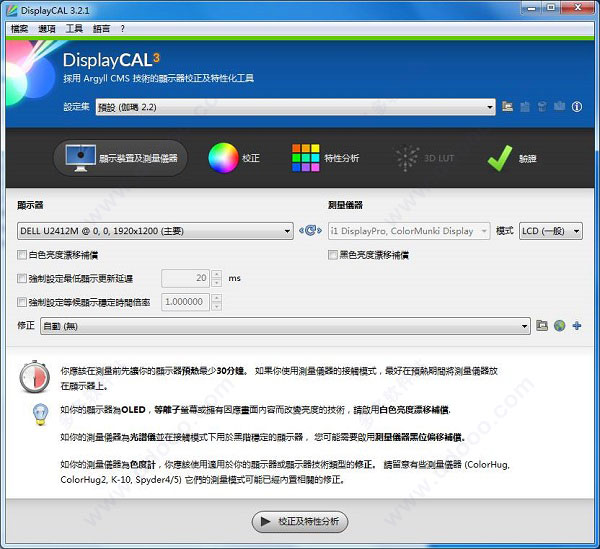
Task: Switch to the 校正 tab label
Action: [251, 158]
